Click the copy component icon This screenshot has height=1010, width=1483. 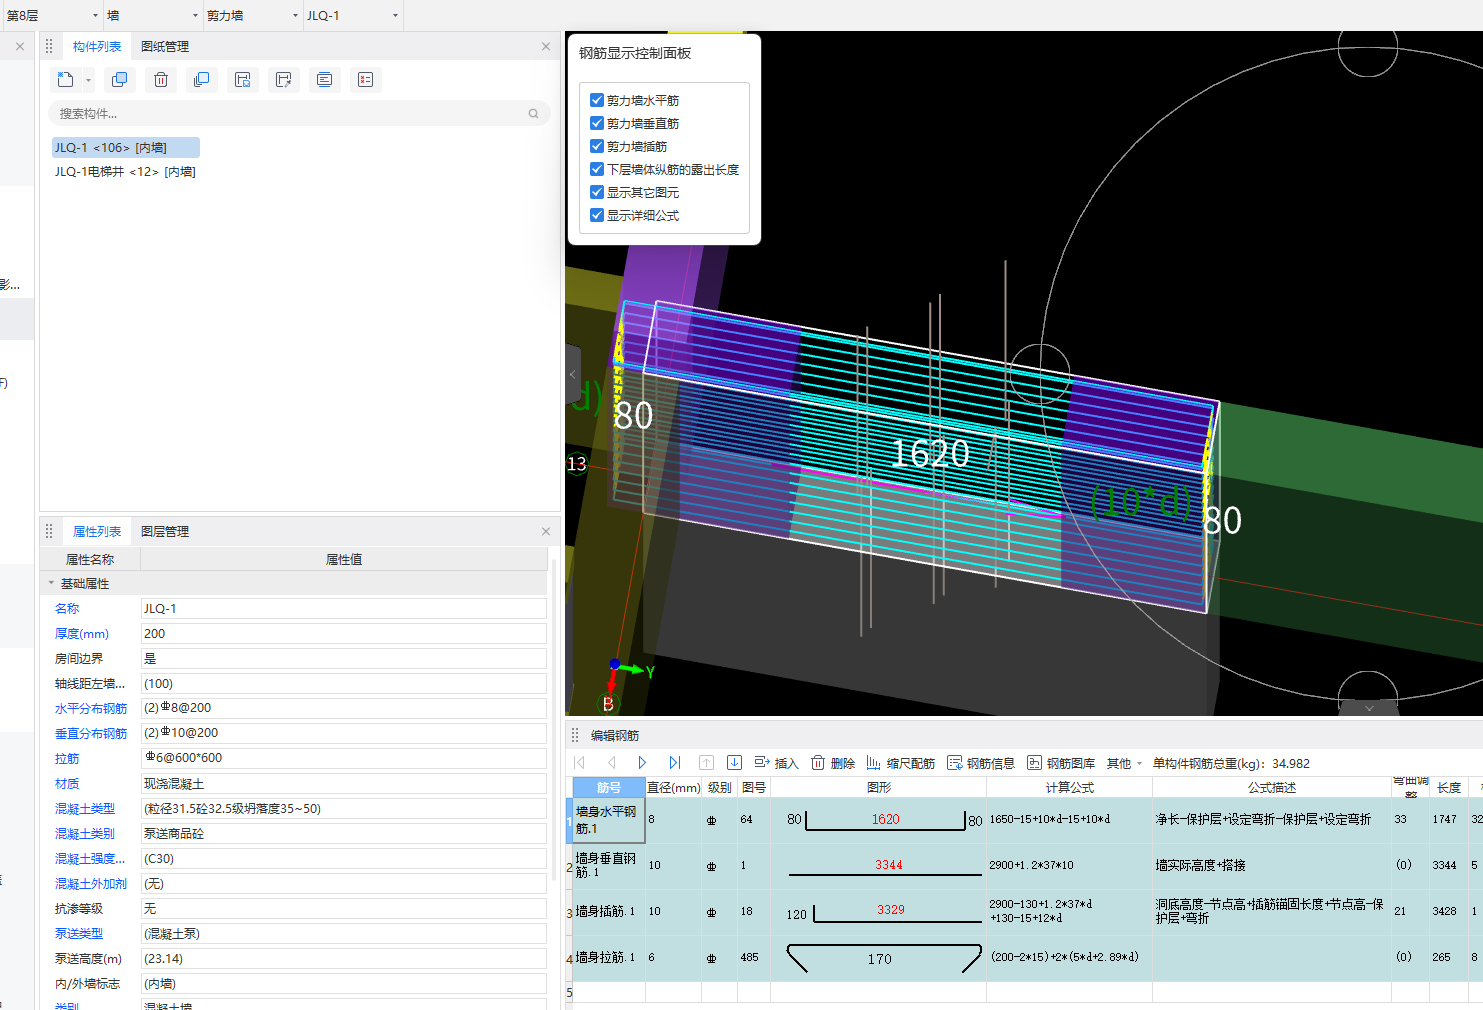coord(119,80)
